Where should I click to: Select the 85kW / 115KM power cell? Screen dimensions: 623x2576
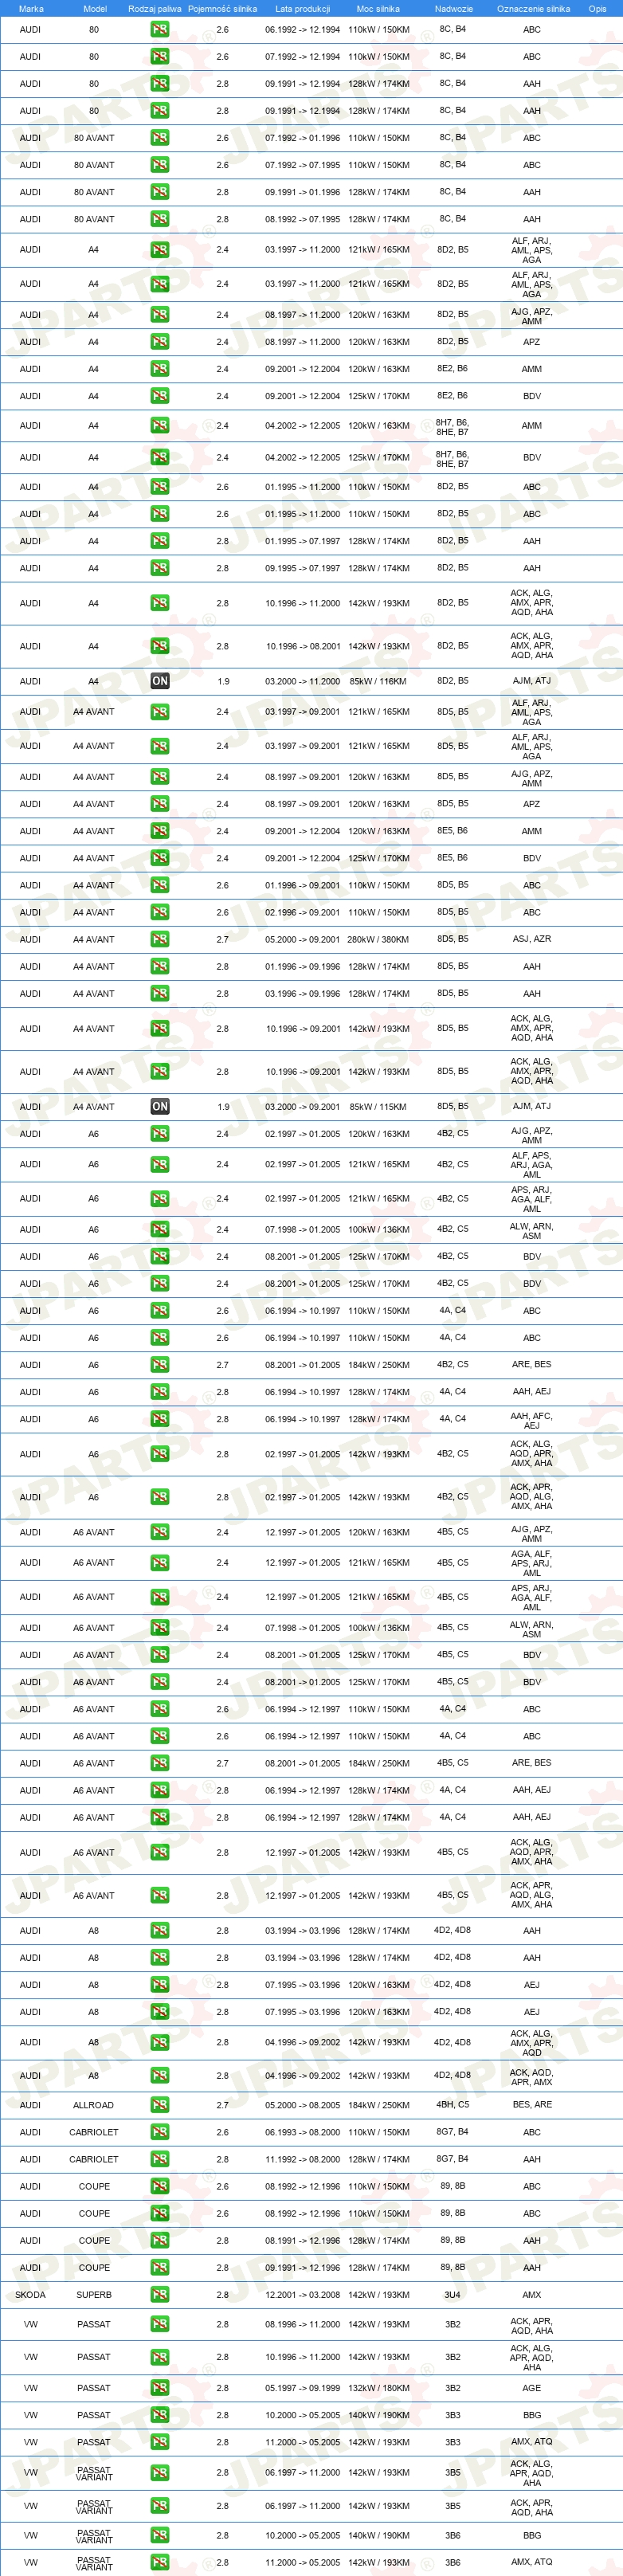[x=378, y=1106]
